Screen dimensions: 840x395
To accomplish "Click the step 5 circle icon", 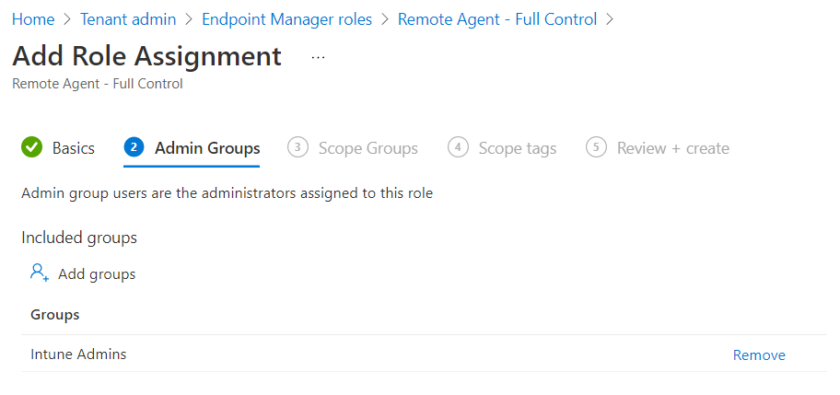I will (596, 147).
